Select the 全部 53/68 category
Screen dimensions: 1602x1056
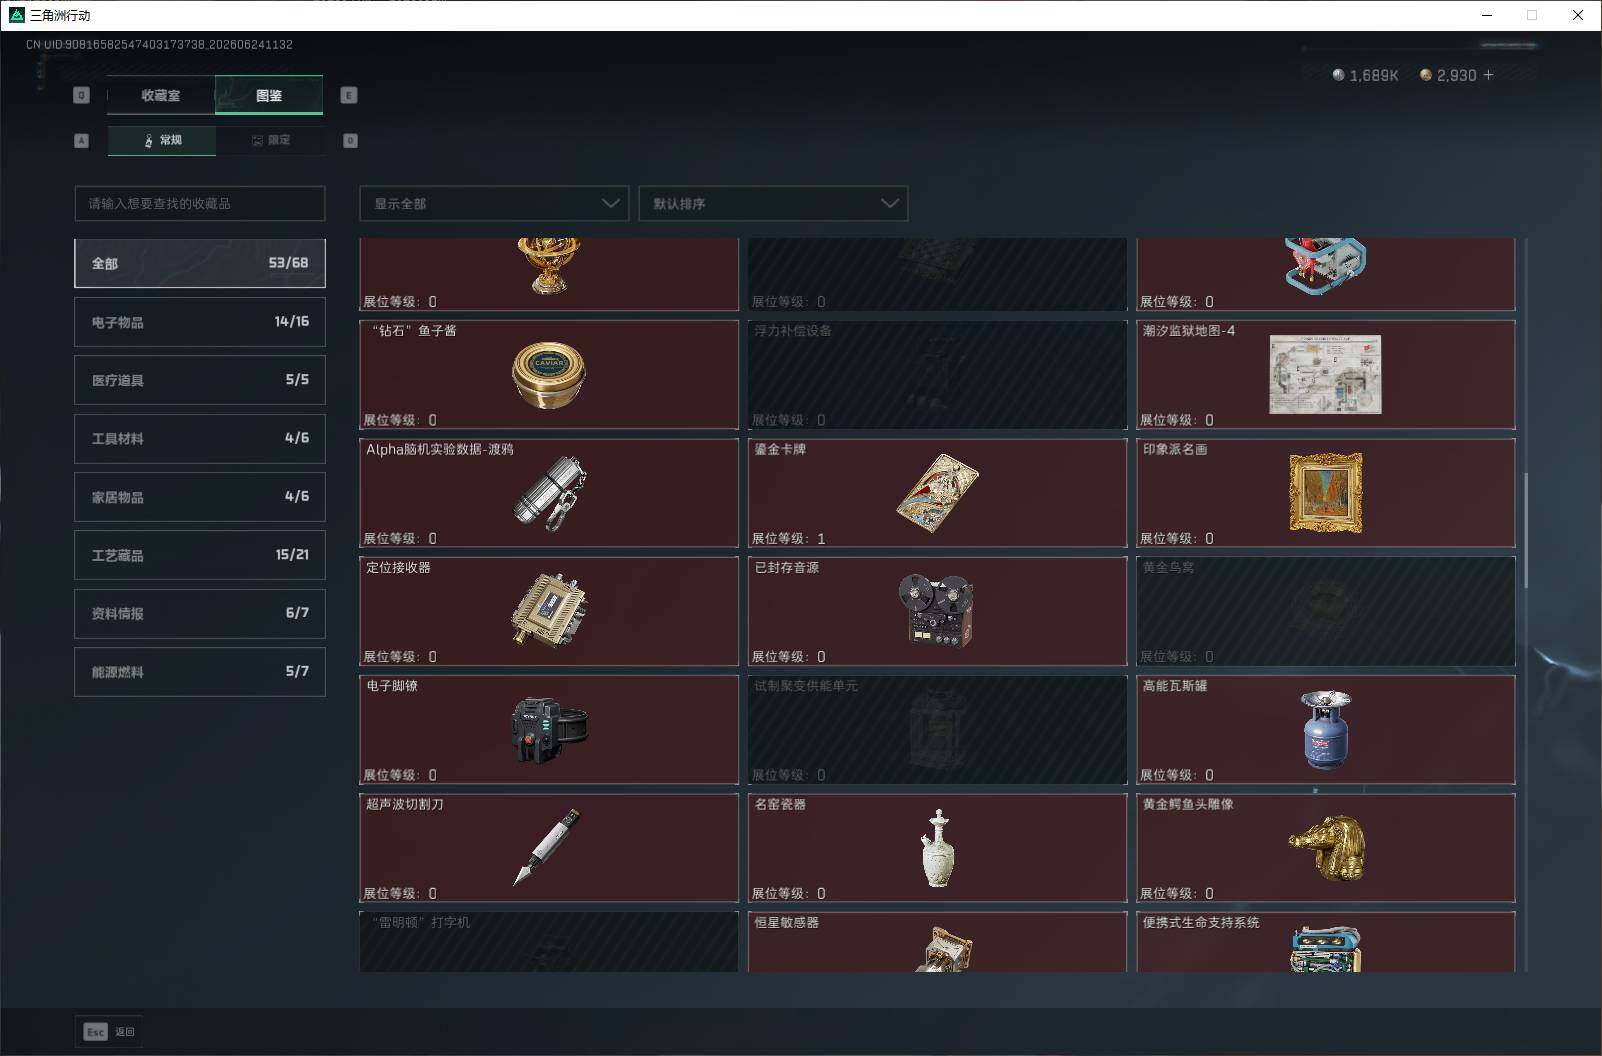(200, 263)
